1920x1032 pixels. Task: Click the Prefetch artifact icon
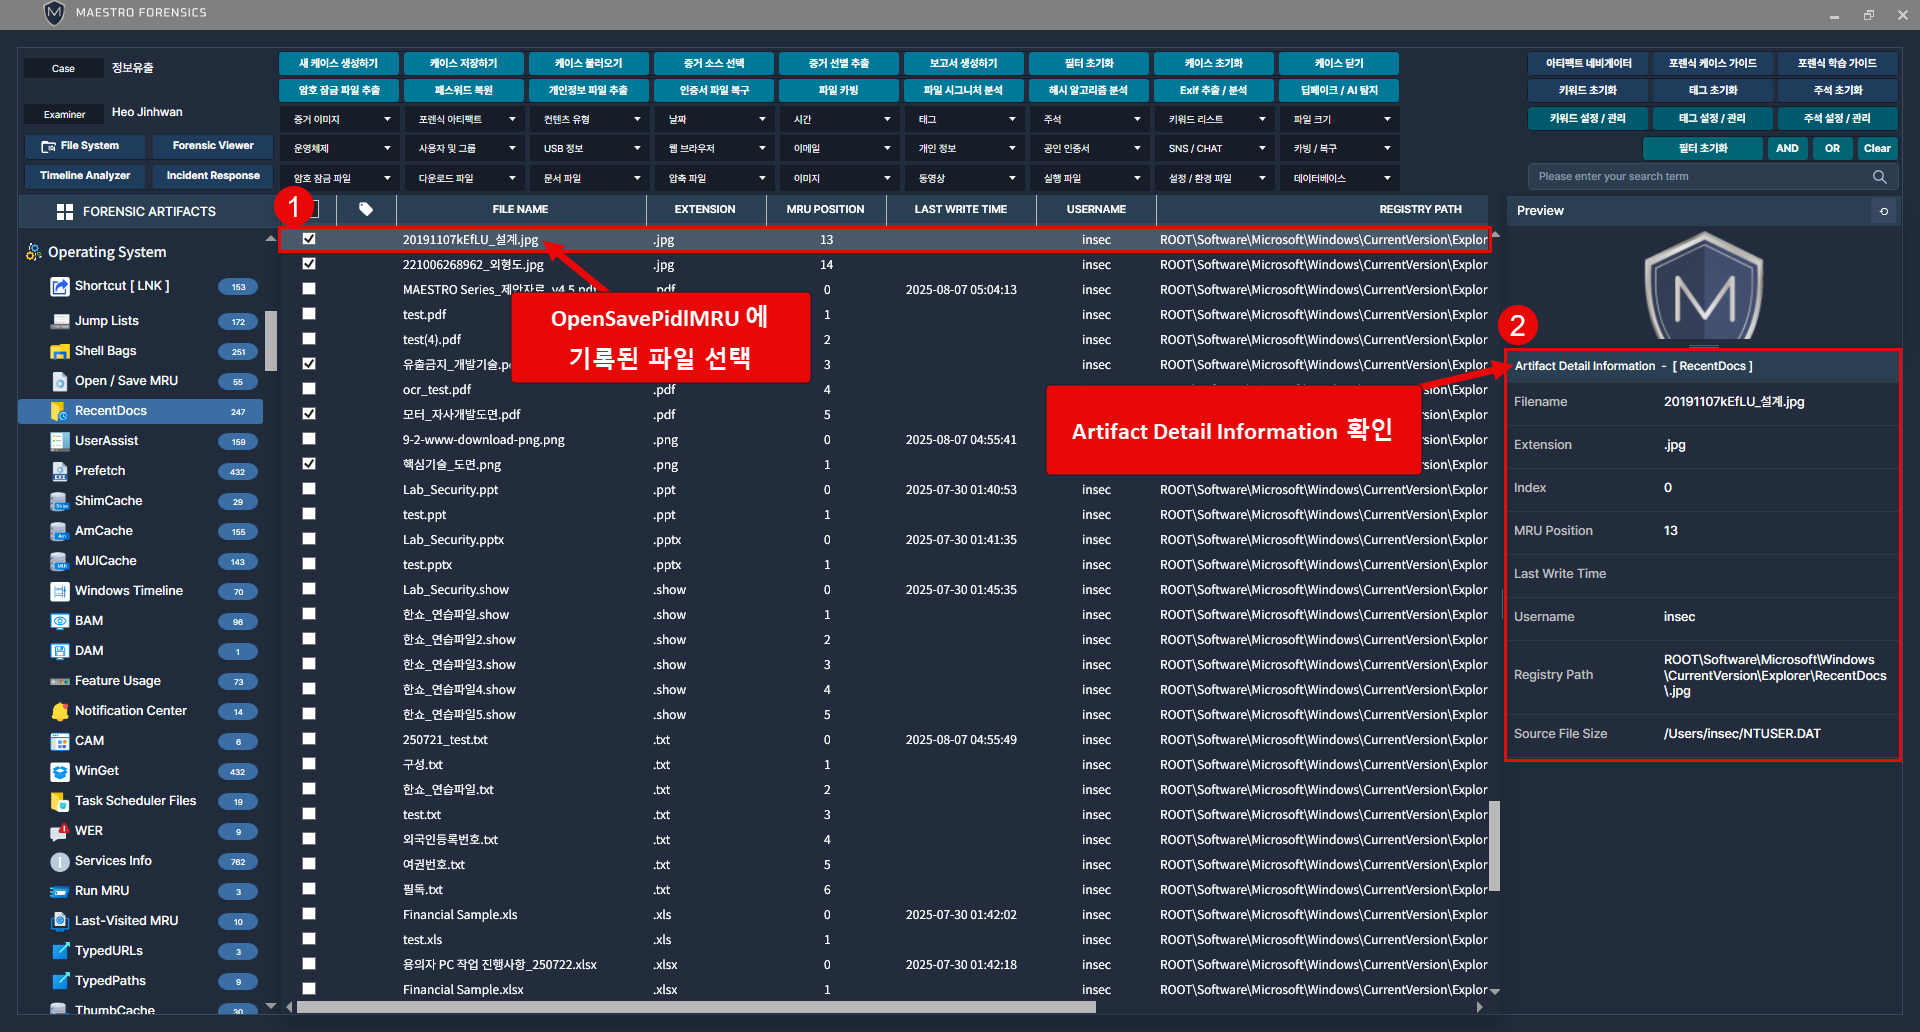[x=59, y=471]
